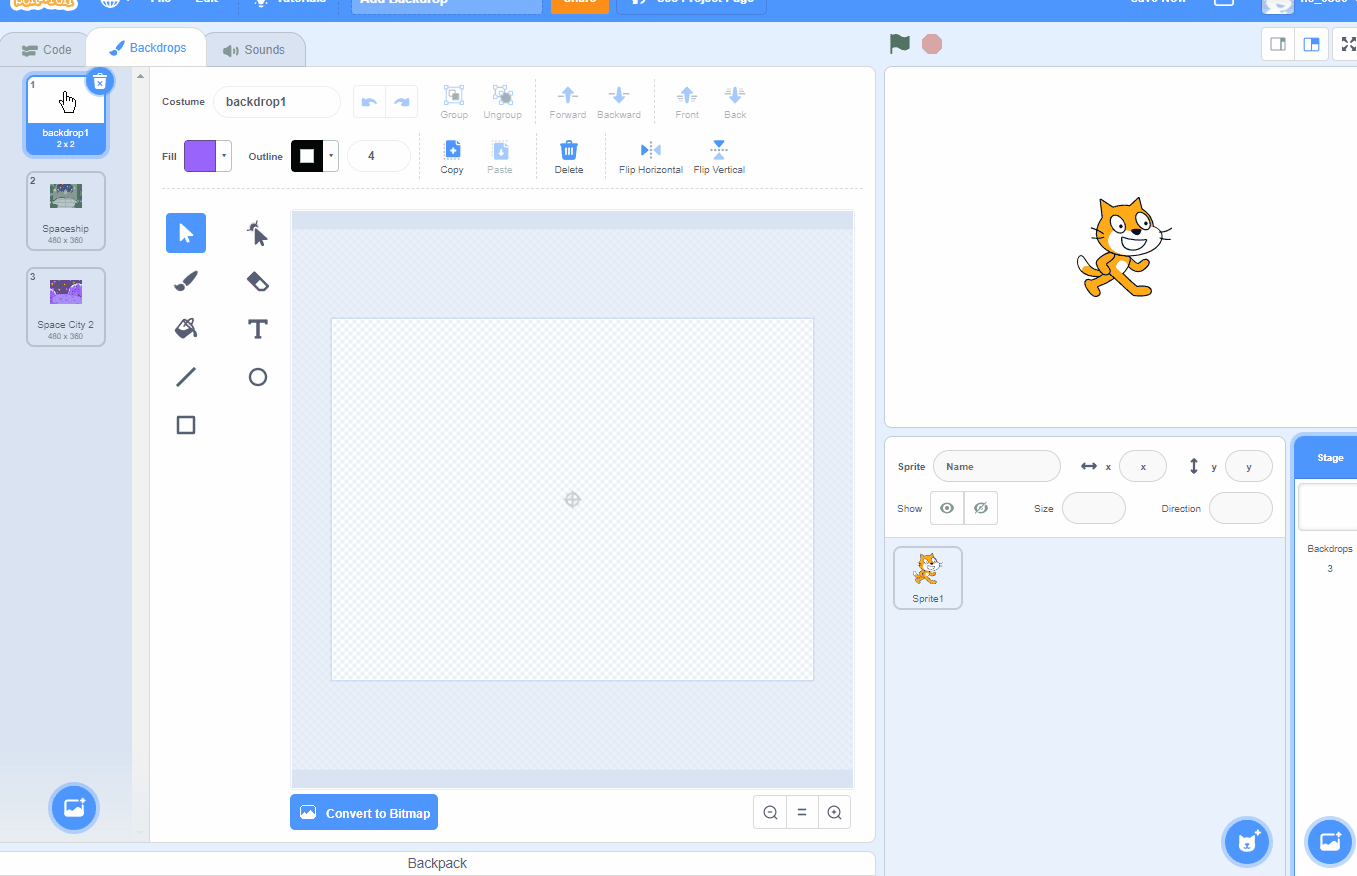The width and height of the screenshot is (1357, 876).
Task: Select the Brush tool
Action: tap(186, 281)
